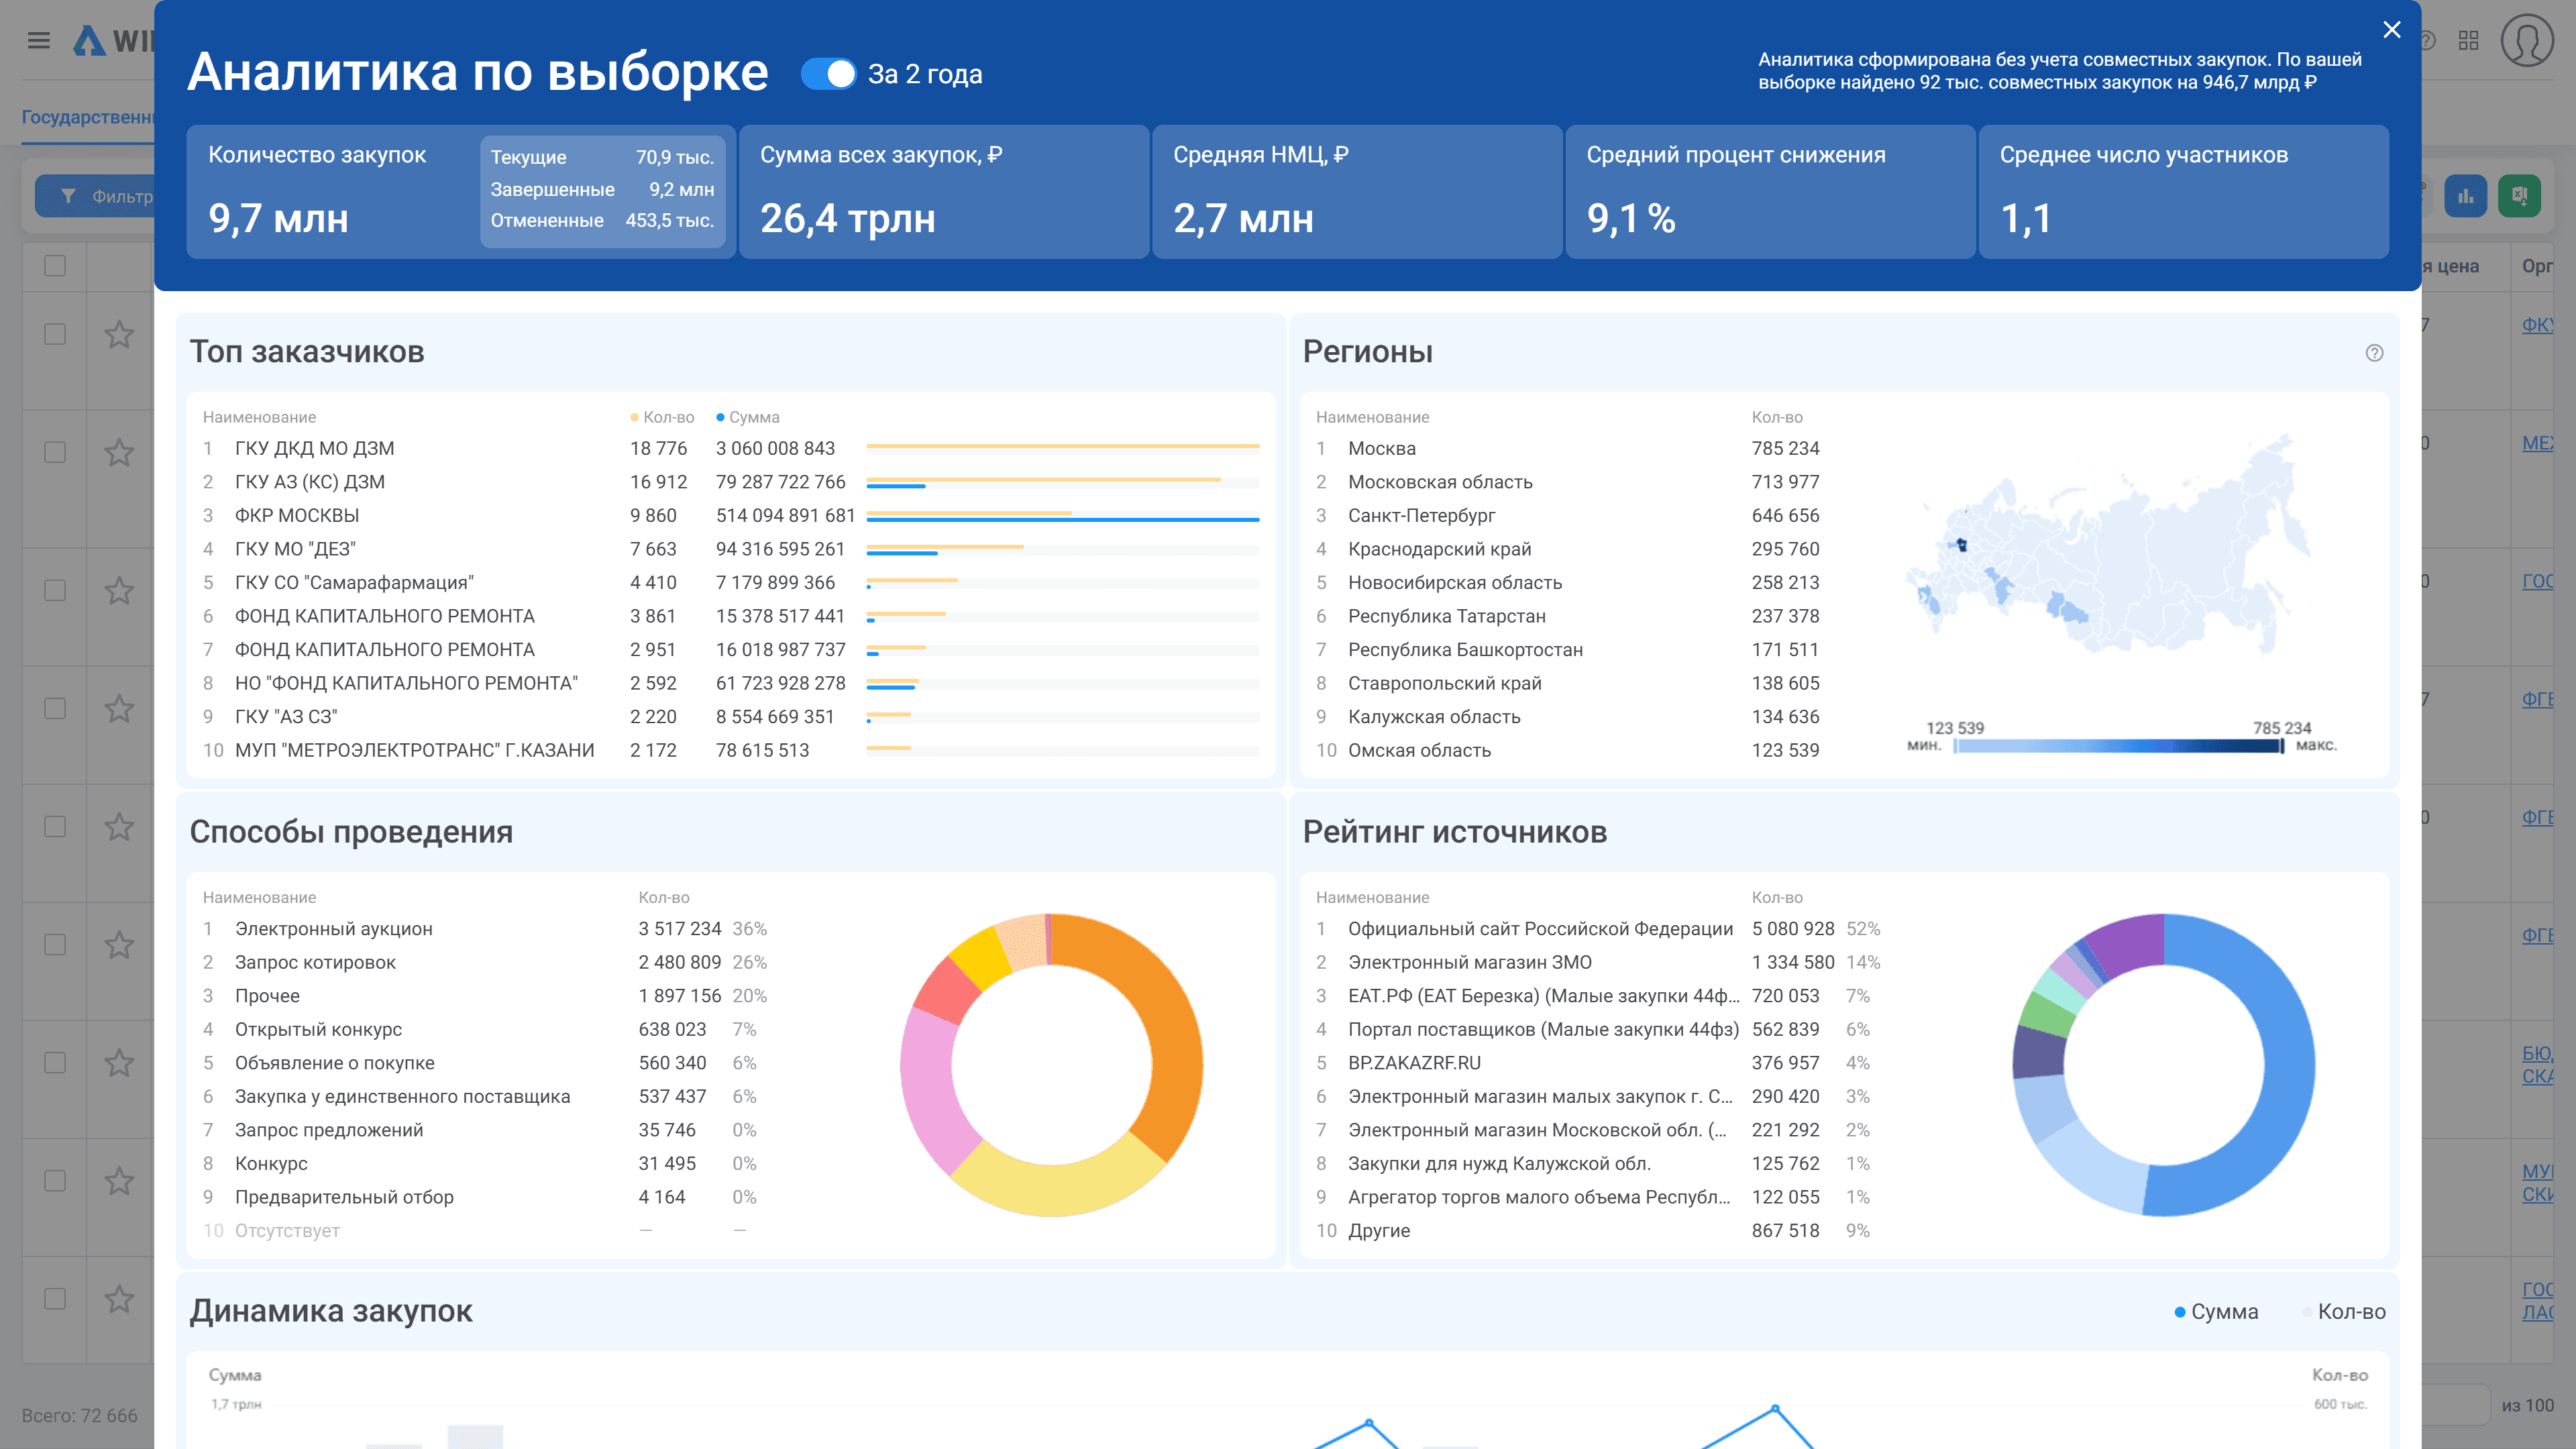Viewport: 2576px width, 1449px height.
Task: Click the ГКУ ДКД МО ДЗМ customer row
Action: click(730, 449)
